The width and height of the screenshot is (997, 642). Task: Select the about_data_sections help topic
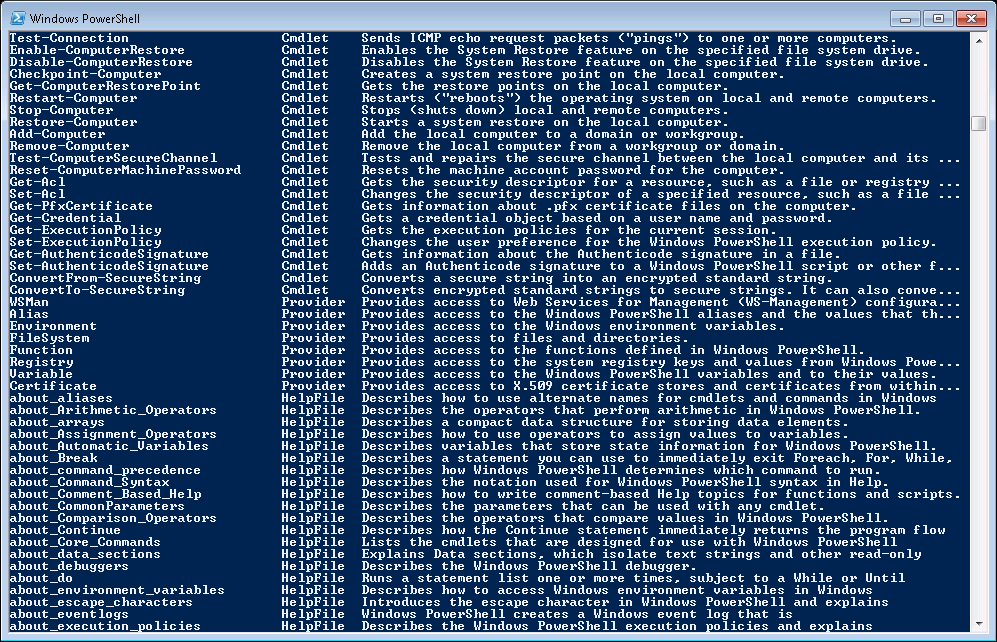click(85, 554)
